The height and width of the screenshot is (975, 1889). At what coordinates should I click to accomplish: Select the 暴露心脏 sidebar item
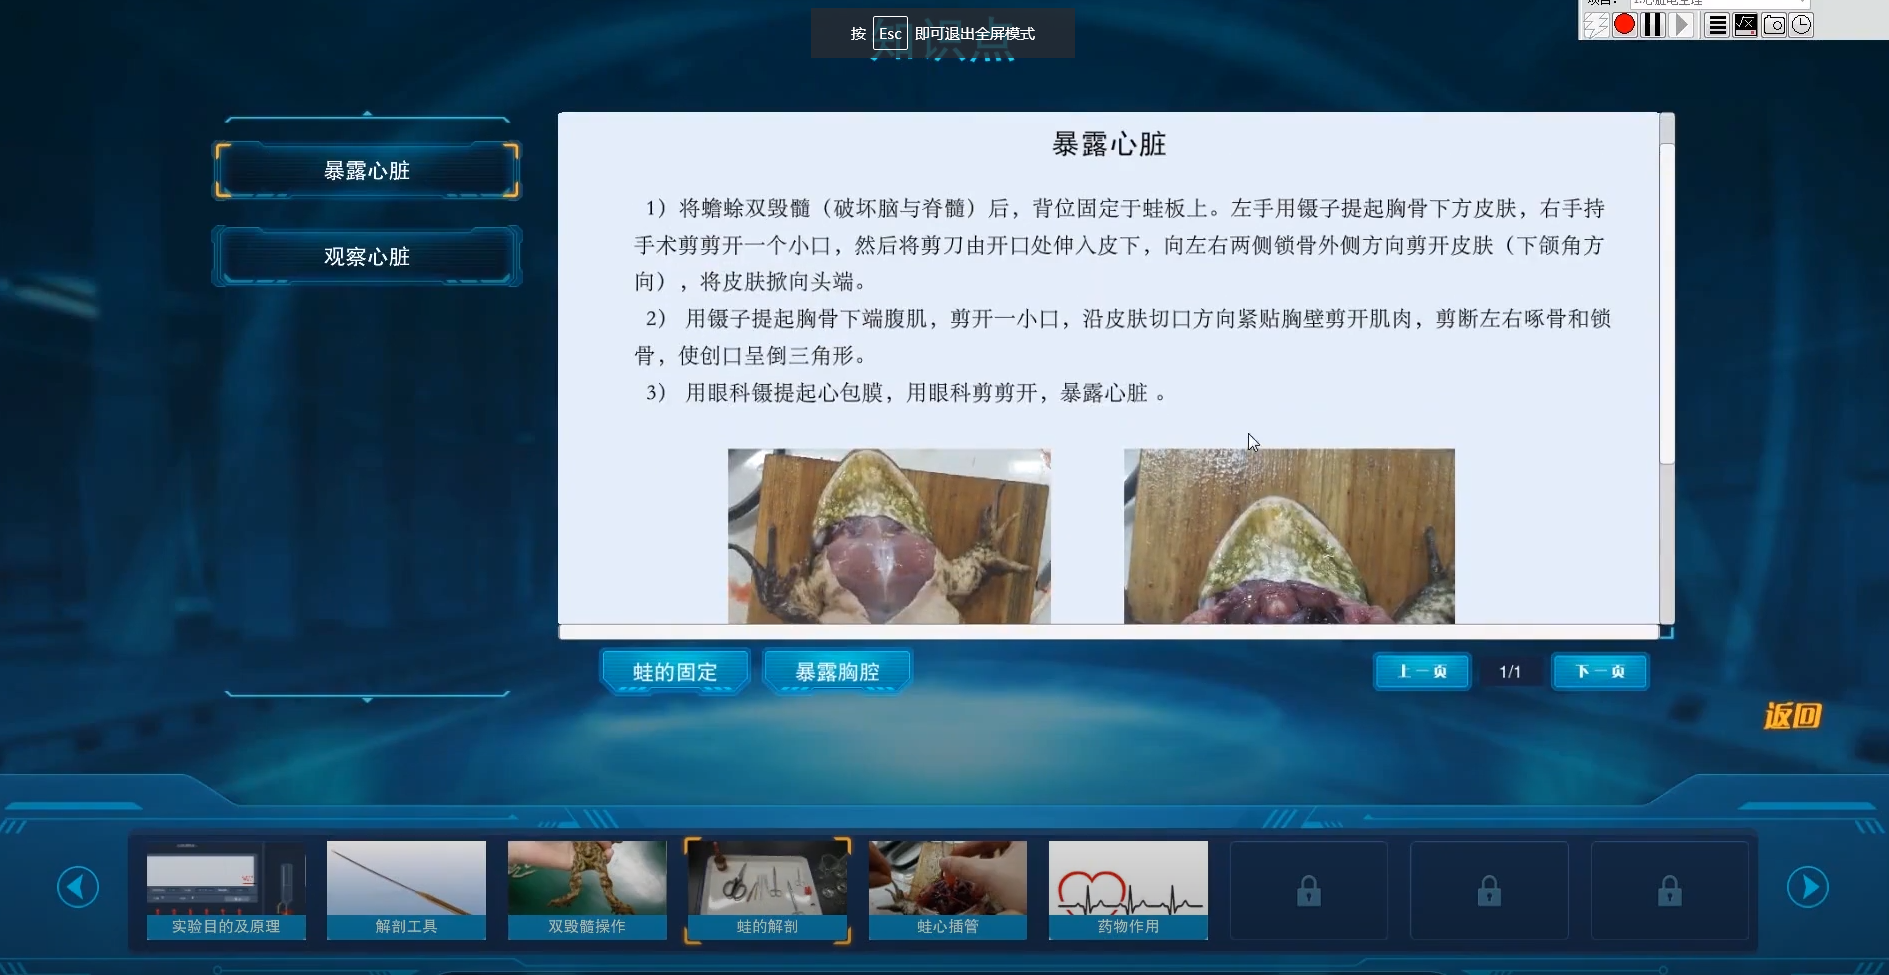(367, 171)
